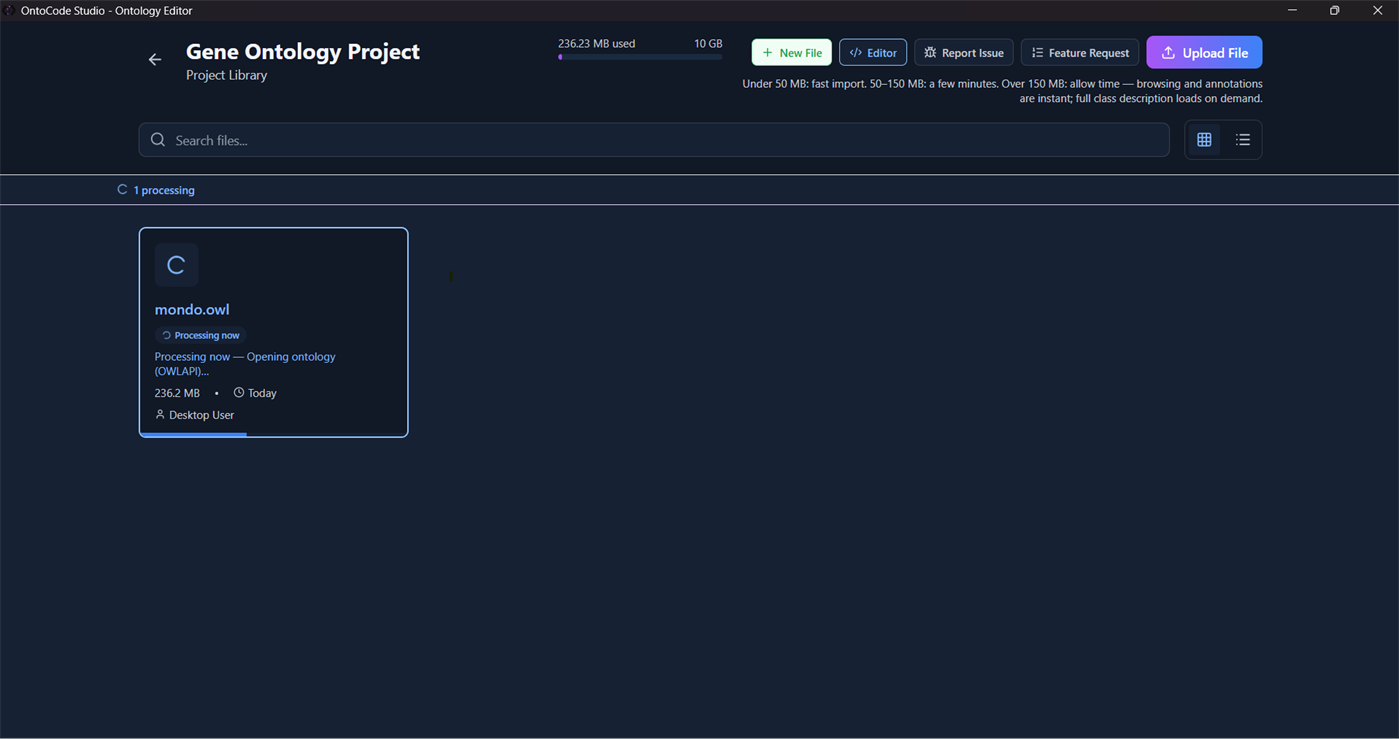The height and width of the screenshot is (739, 1399).
Task: Go back using the left arrow icon
Action: coord(155,60)
